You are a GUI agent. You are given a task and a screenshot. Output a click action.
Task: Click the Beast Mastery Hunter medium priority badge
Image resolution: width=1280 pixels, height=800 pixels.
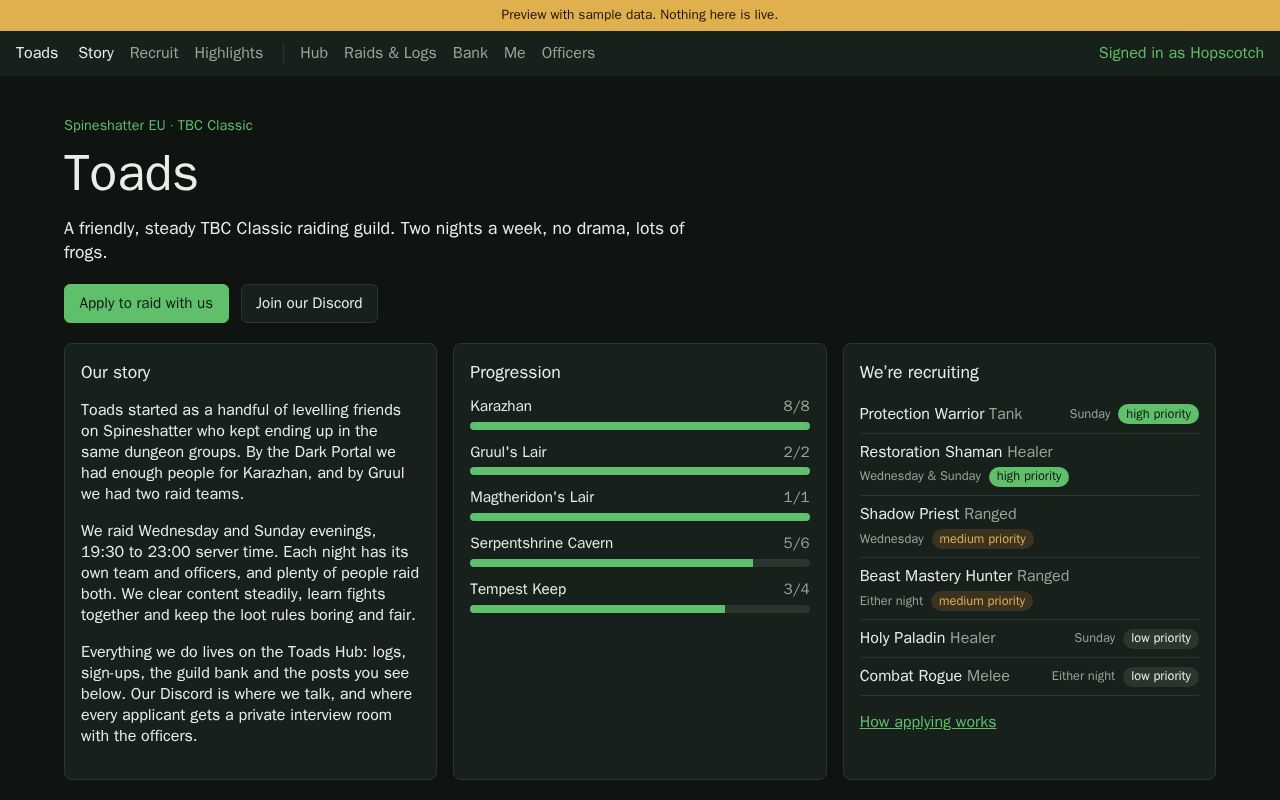[x=982, y=601]
